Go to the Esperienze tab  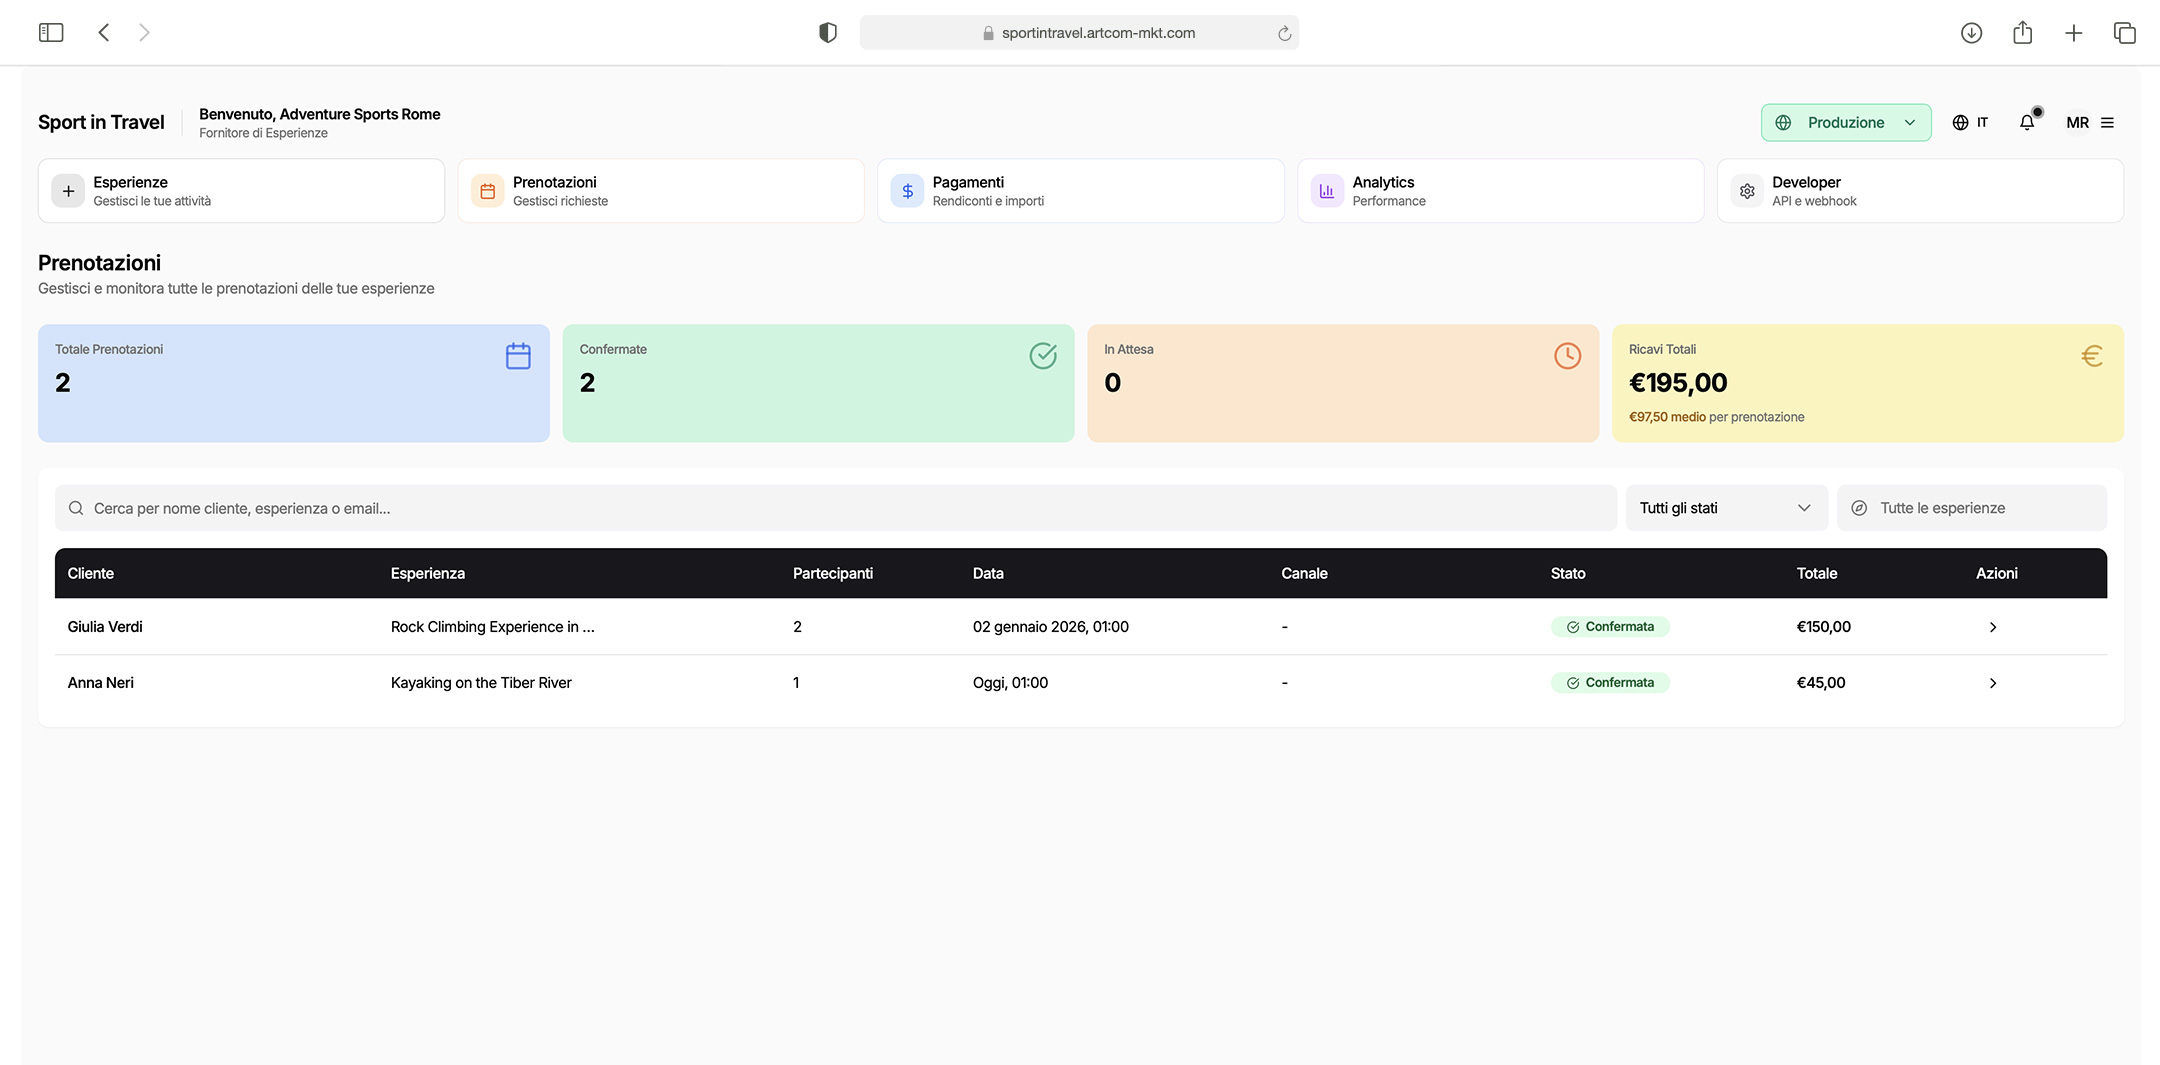click(x=241, y=191)
